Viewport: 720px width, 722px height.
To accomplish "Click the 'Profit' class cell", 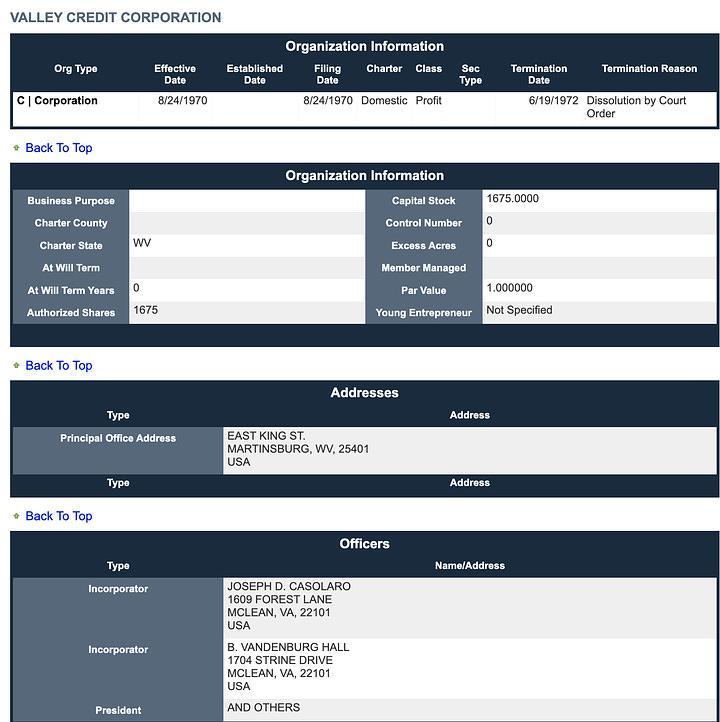I will (428, 100).
